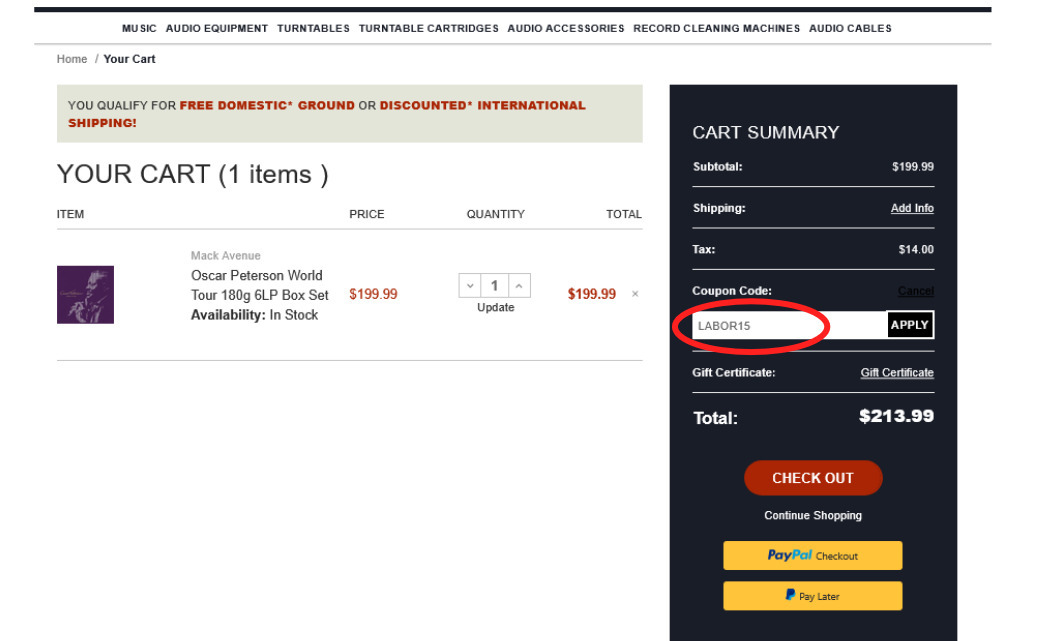Pay with PayPal Checkout button
The height and width of the screenshot is (641, 1047).
813,556
